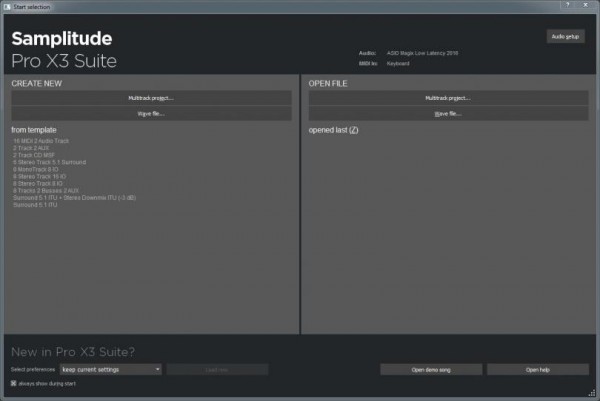Screen dimensions: 600x401
Task: Open the Select preferences dropdown
Action: tap(111, 370)
